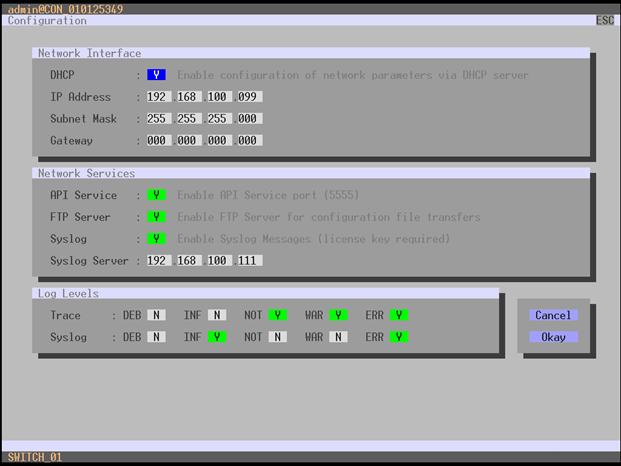The image size is (621, 466).
Task: Select Gateway fourth octet field
Action: (x=250, y=140)
